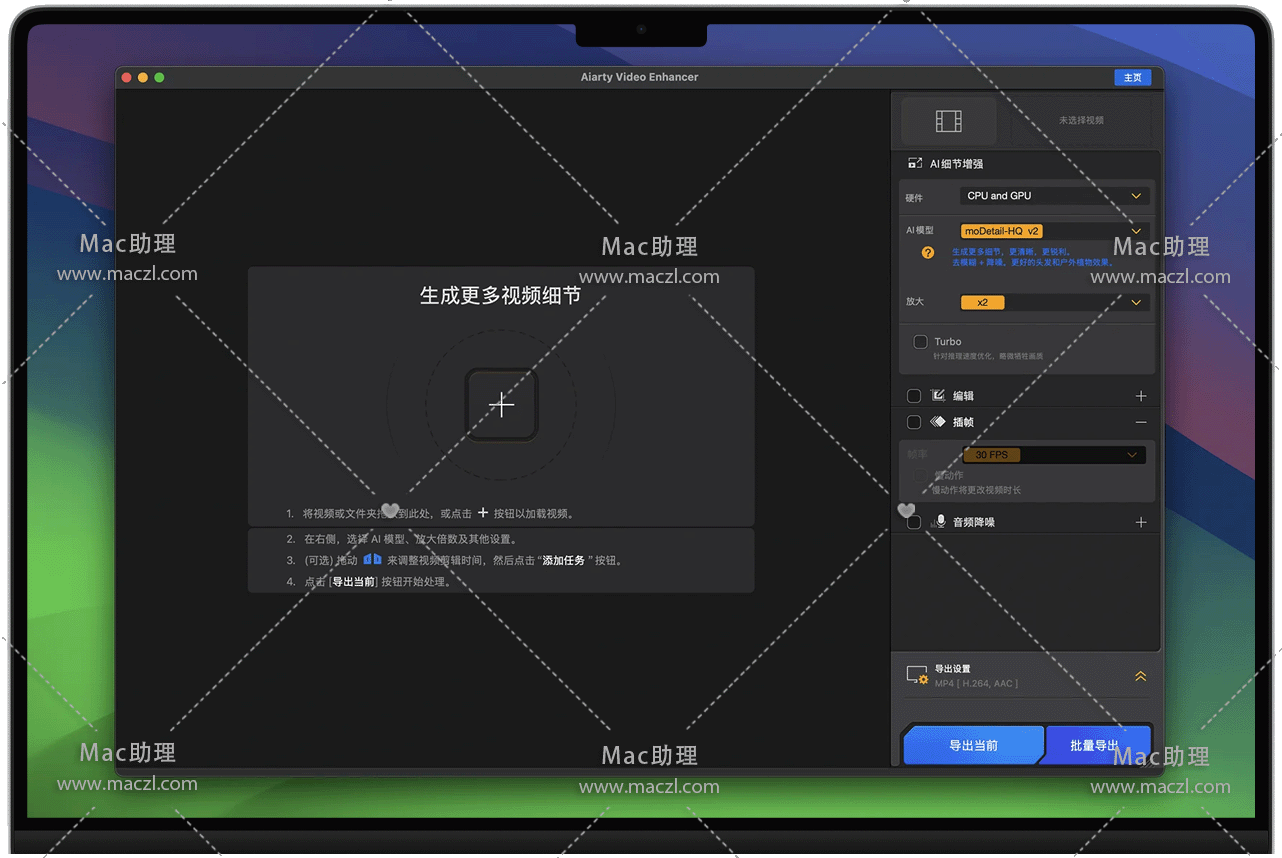Viewport: 1282px width, 858px height.
Task: Click the 慢动作将更改视频时长 note
Action: tap(977, 491)
